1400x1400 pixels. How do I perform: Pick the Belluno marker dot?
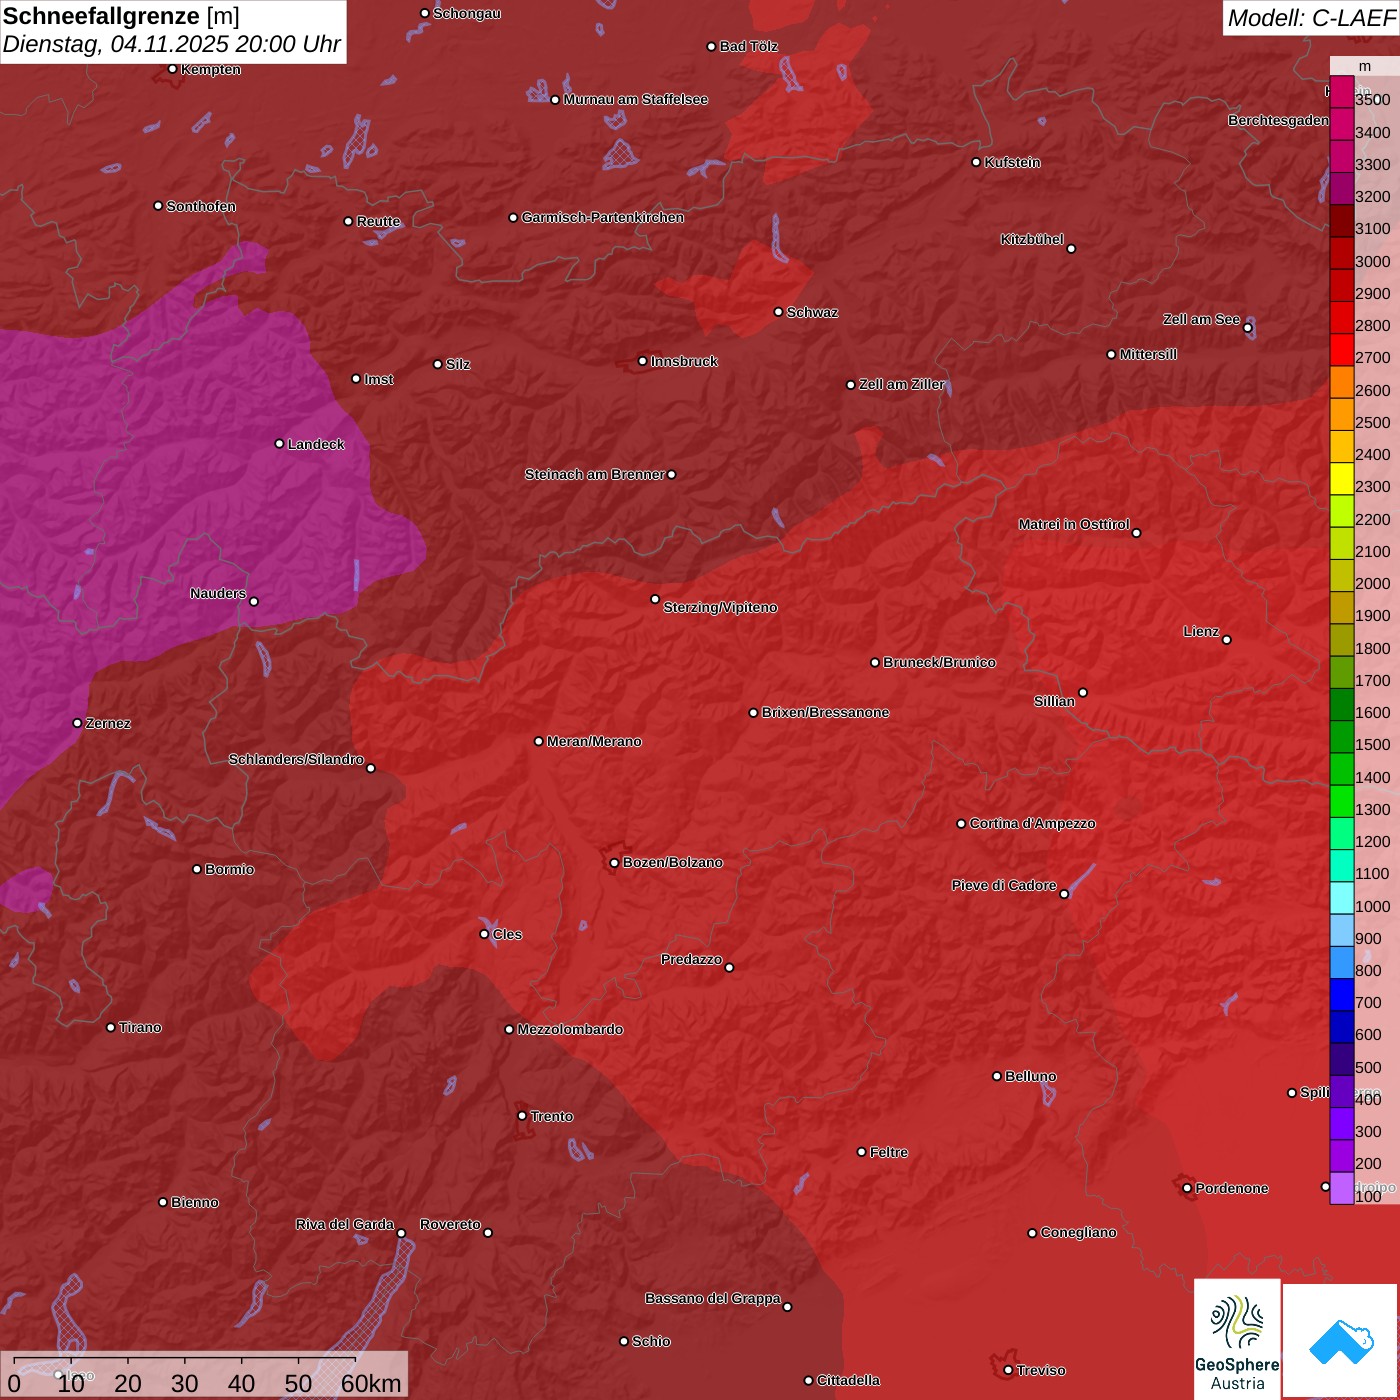click(997, 1076)
